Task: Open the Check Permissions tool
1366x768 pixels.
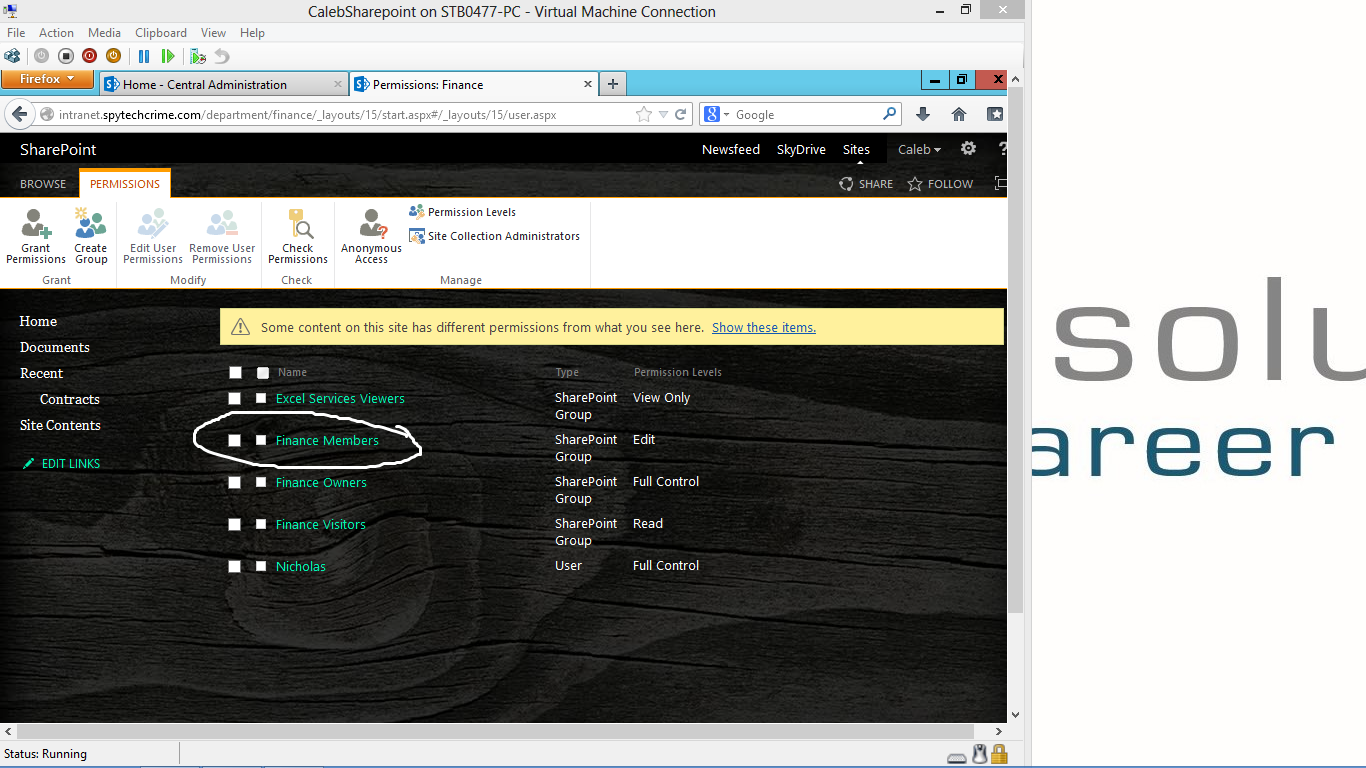Action: coord(297,236)
